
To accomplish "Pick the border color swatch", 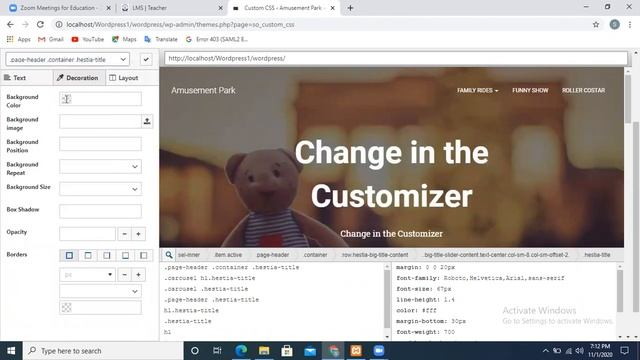I will click(x=67, y=307).
